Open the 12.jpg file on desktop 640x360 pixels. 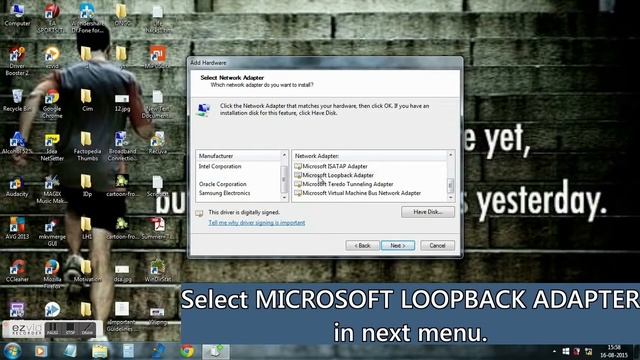(x=122, y=103)
